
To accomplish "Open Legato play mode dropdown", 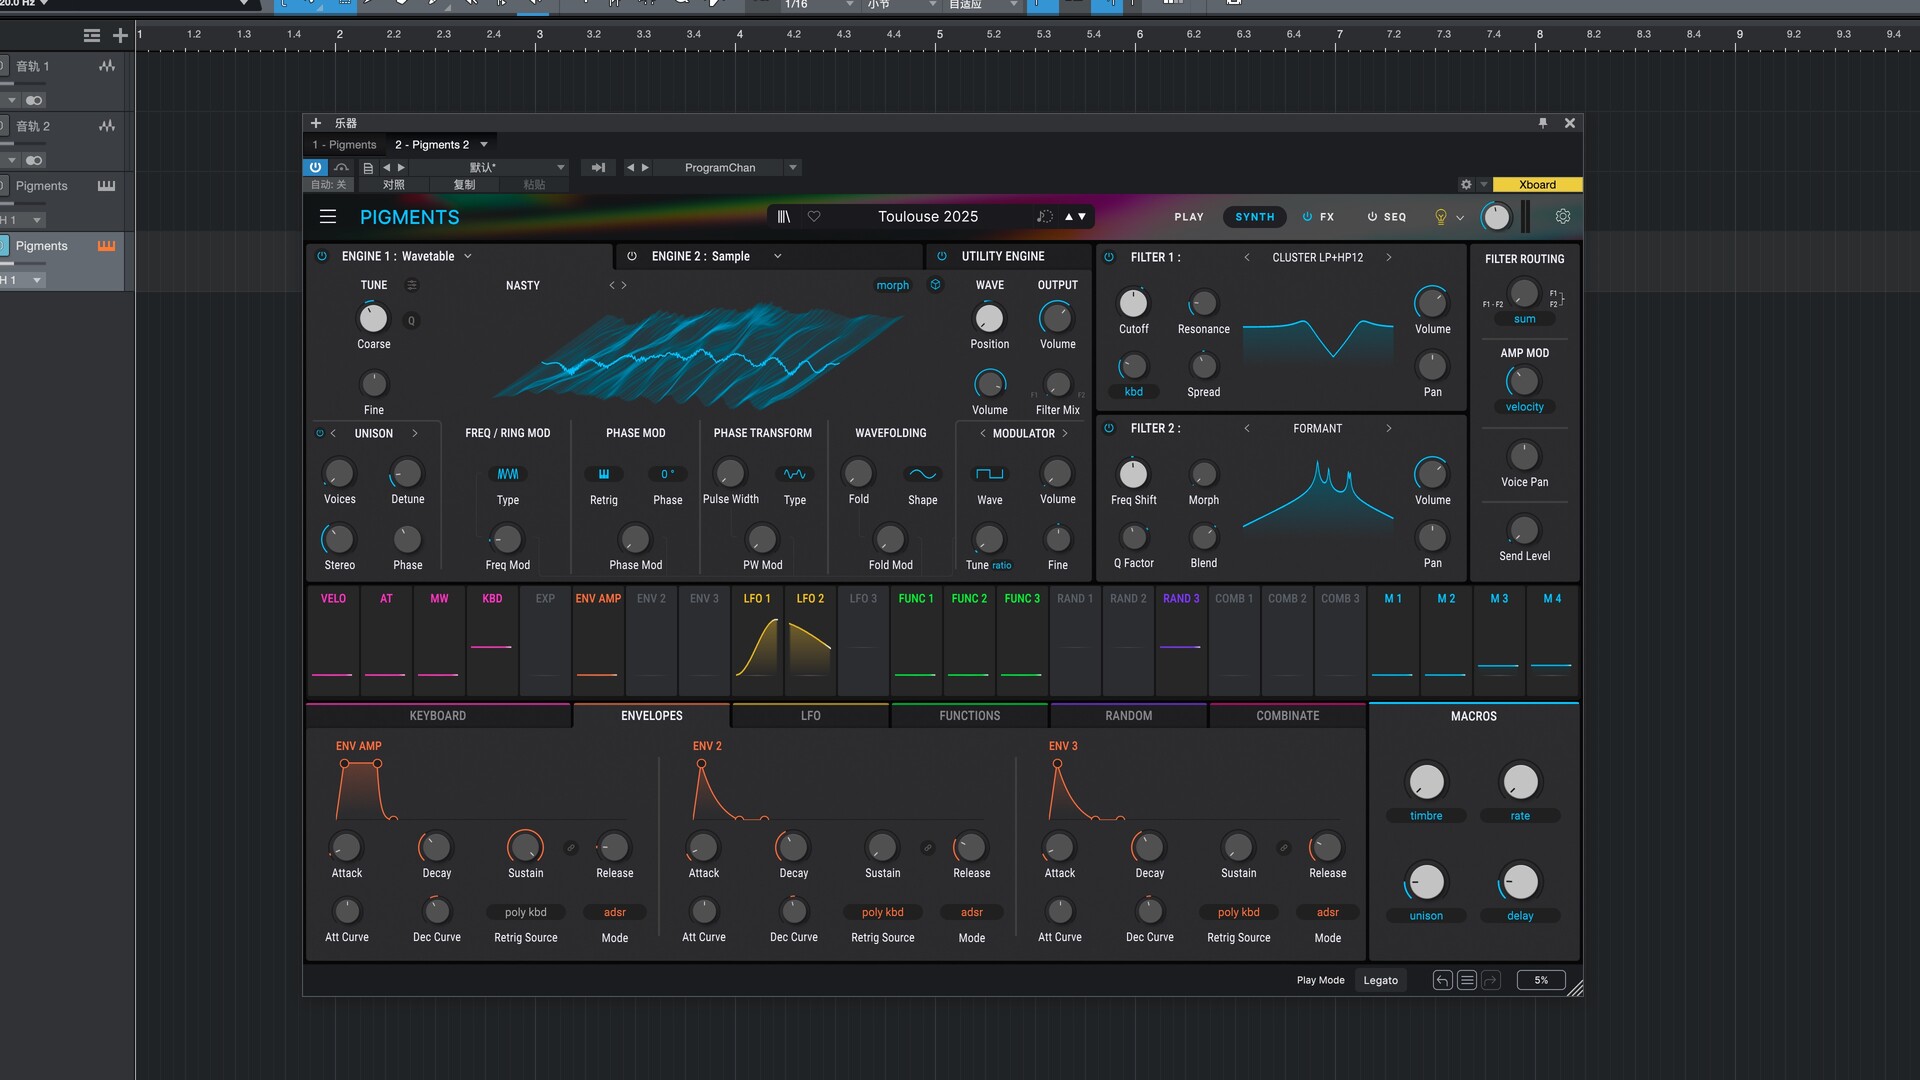I will click(x=1380, y=980).
